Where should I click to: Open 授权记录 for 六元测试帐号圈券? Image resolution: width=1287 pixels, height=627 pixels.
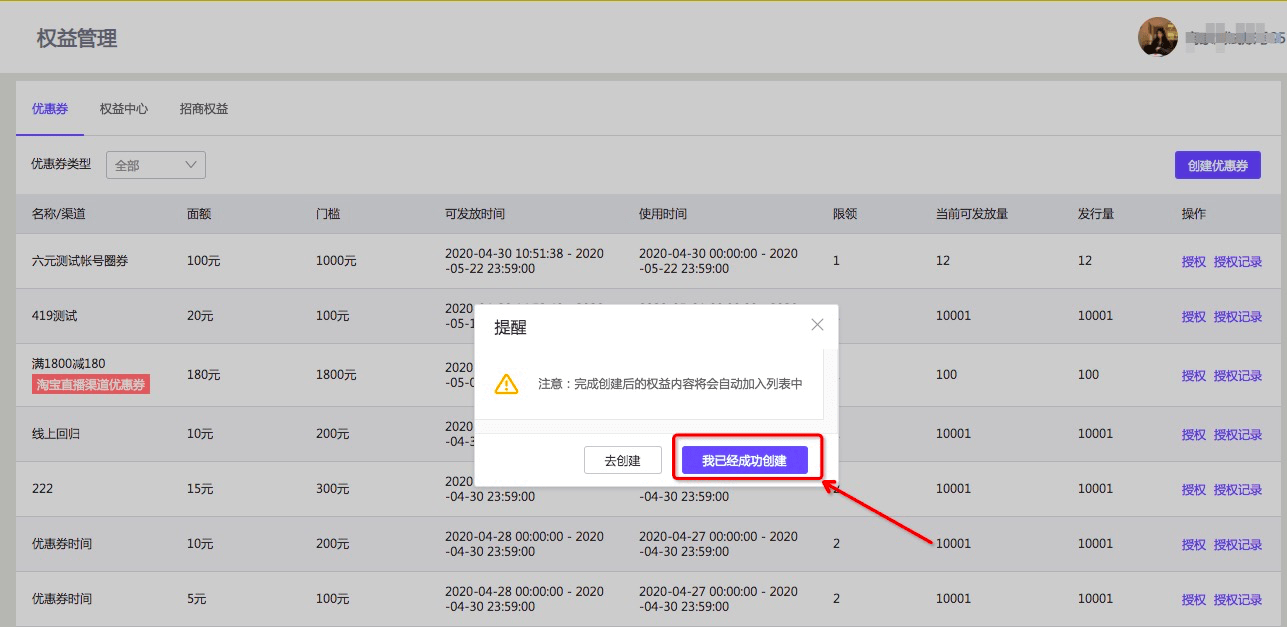click(x=1238, y=262)
